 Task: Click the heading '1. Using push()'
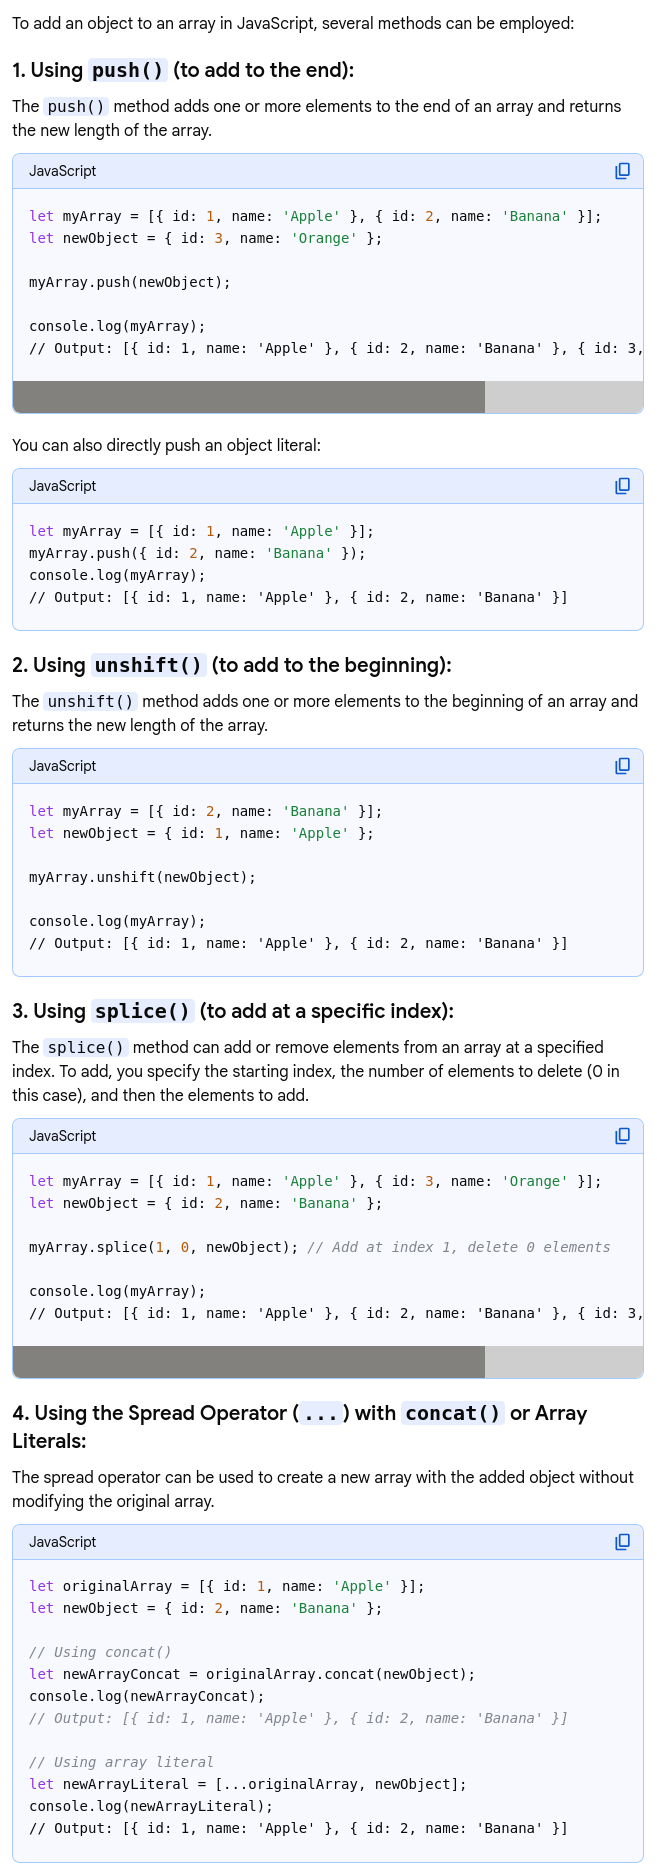pyautogui.click(x=183, y=70)
